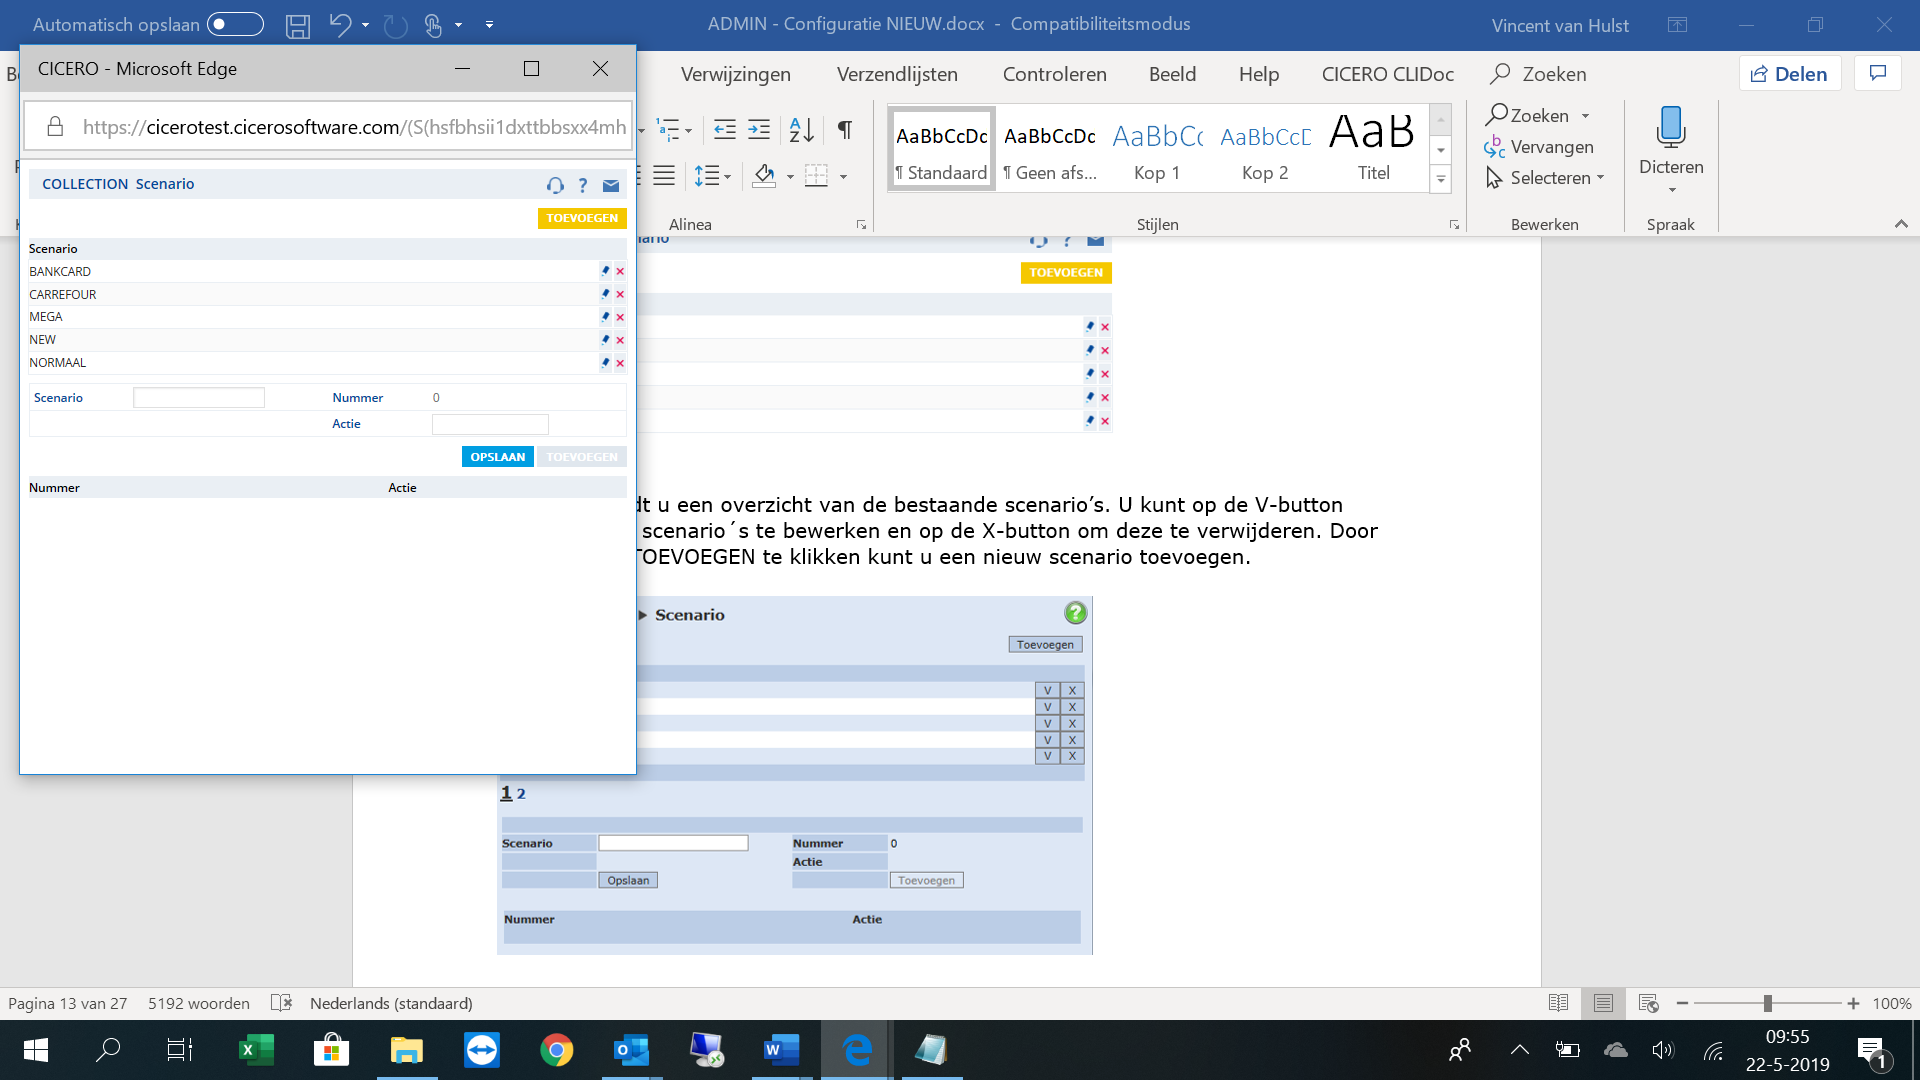
Task: Select the Standaard style
Action: 941,149
